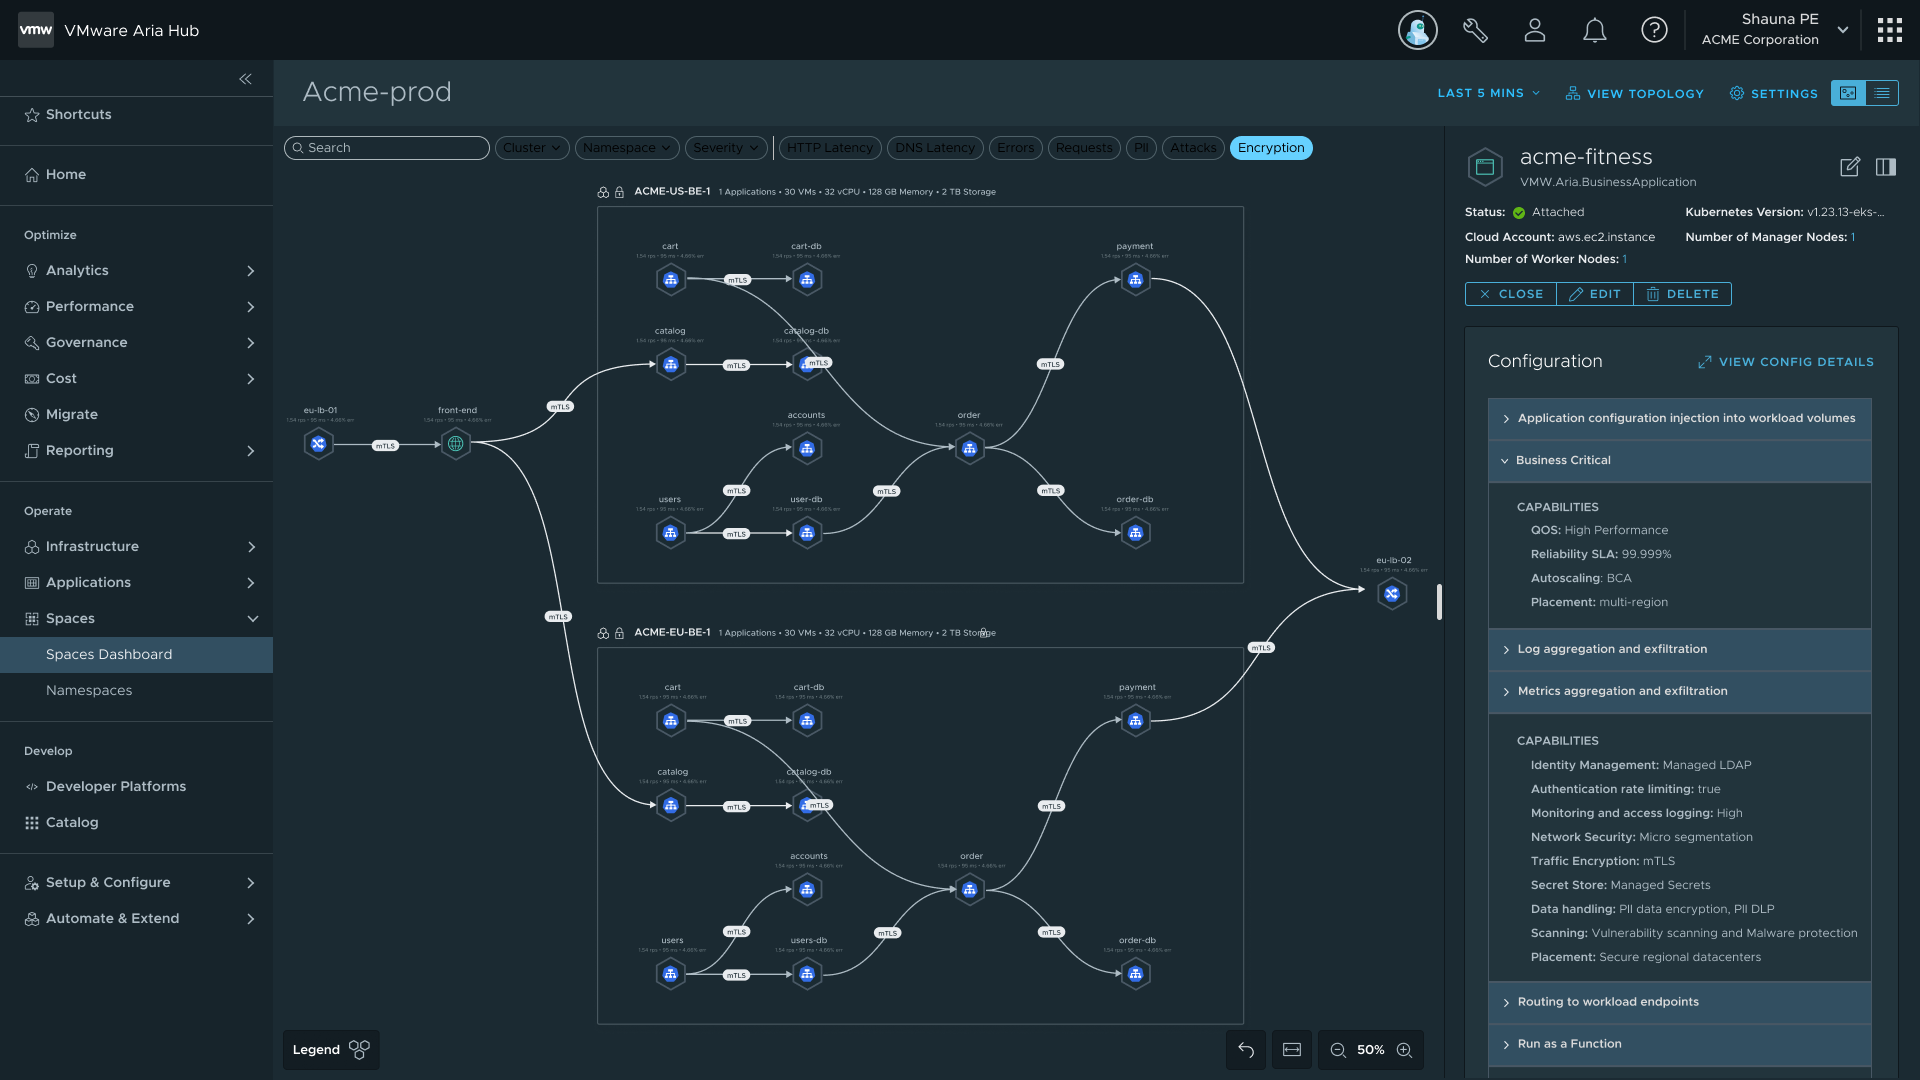Click the Edit button for acme-fitness
This screenshot has height=1080, width=1920.
1595,294
